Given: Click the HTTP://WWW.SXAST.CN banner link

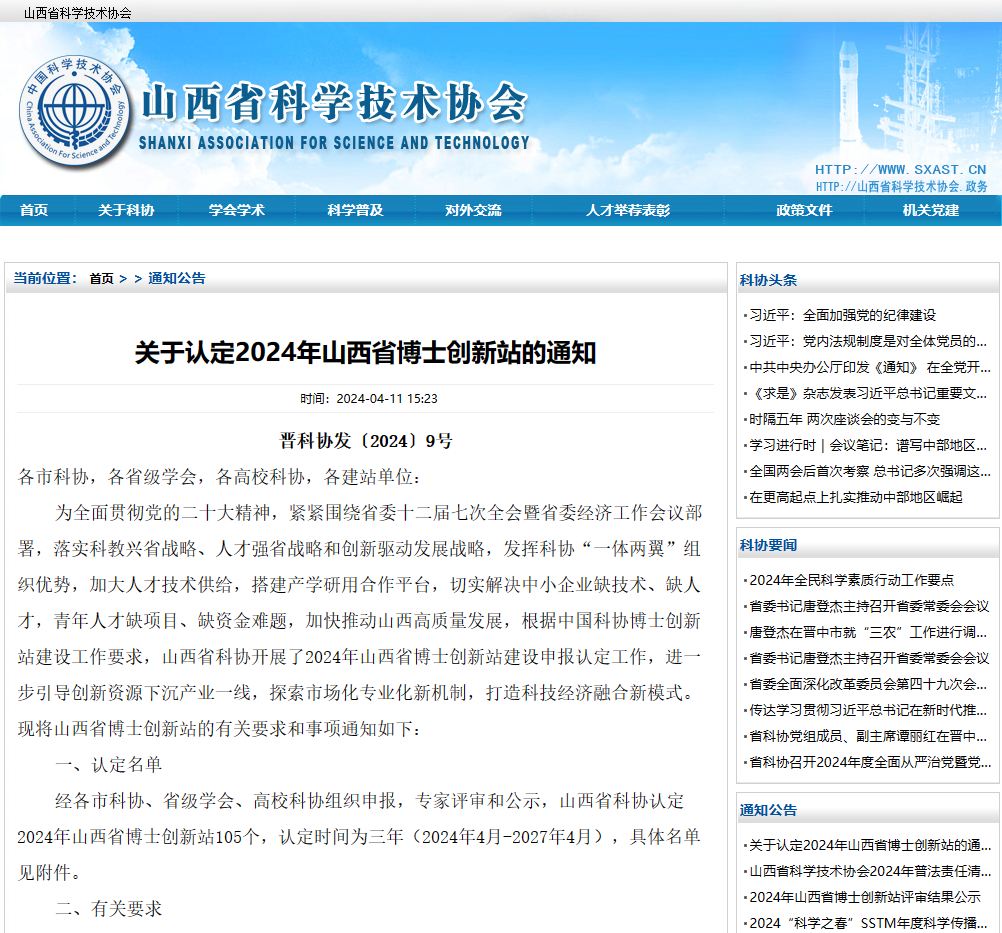Looking at the screenshot, I should pos(900,169).
